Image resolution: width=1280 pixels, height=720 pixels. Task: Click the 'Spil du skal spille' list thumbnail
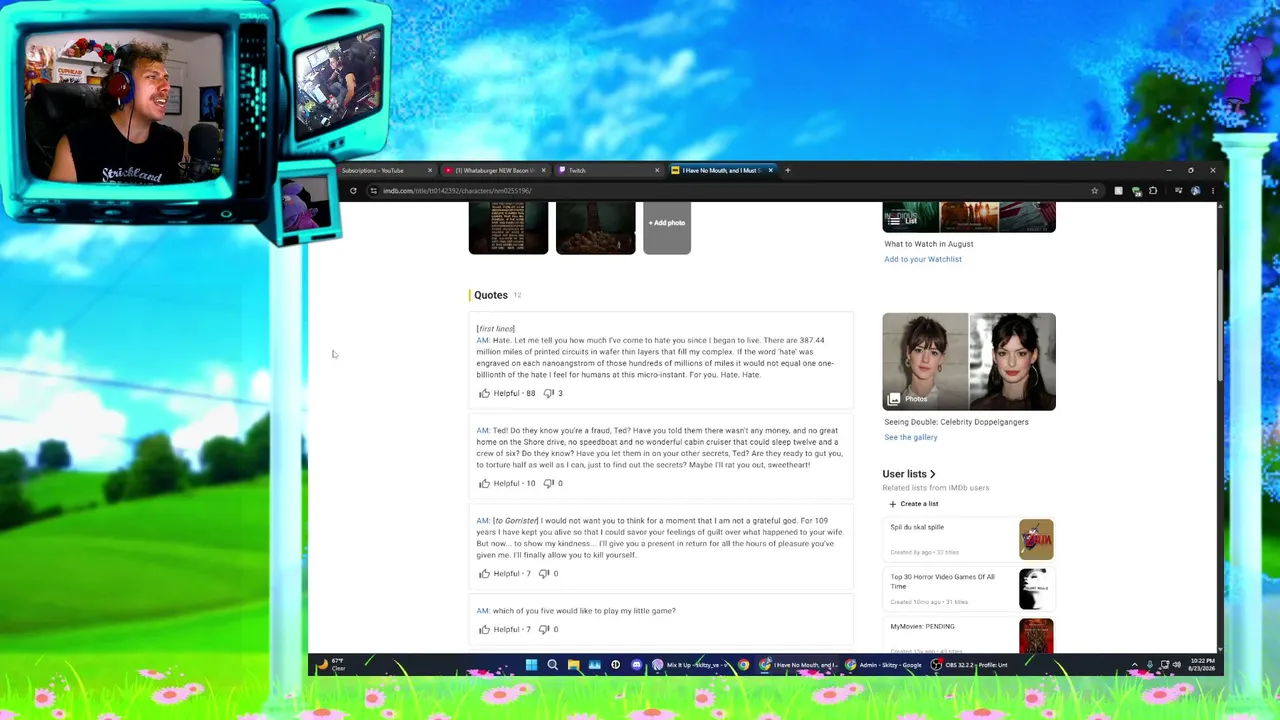(x=1036, y=539)
